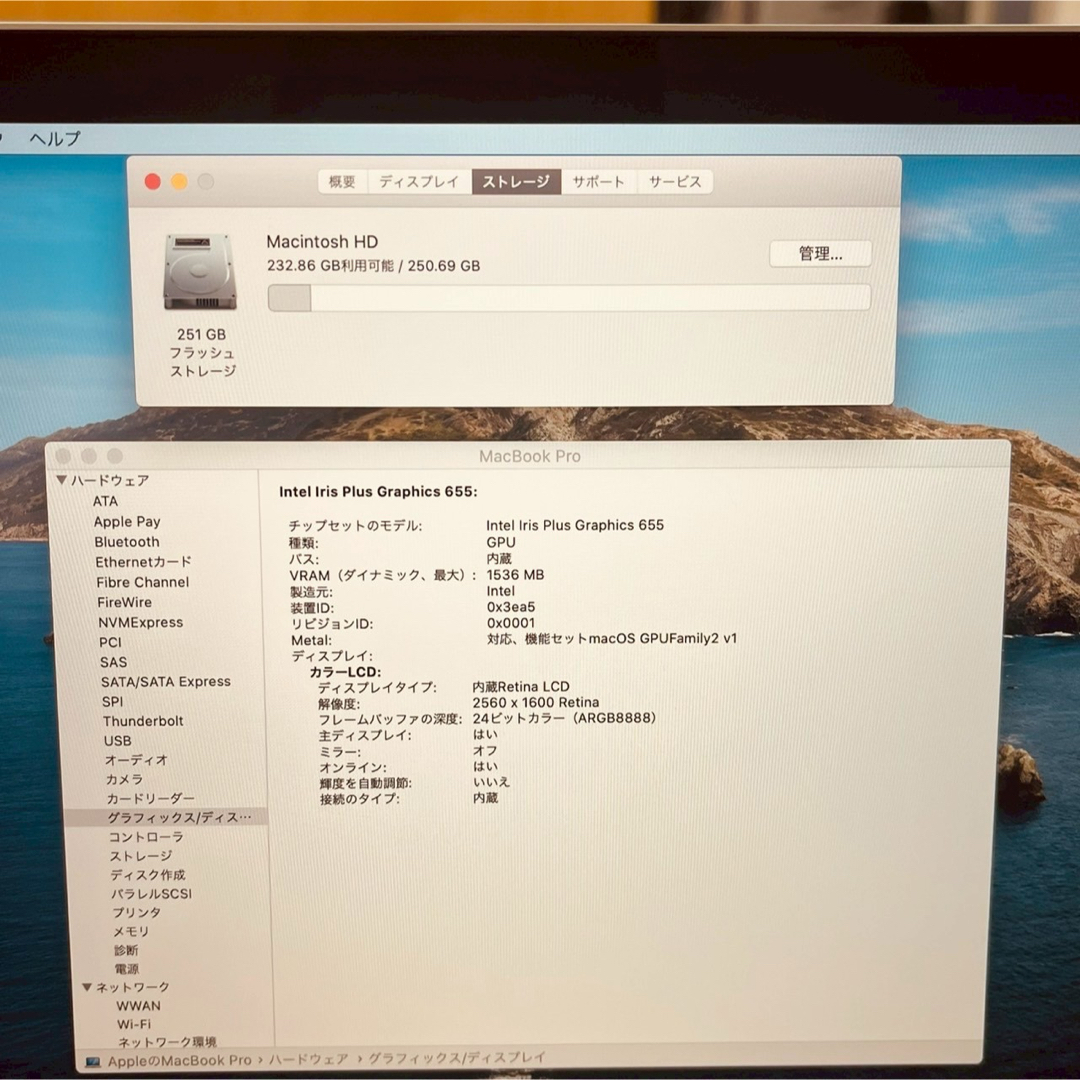Select Fibre Channel in sidebar
Image resolution: width=1080 pixels, height=1080 pixels.
click(x=143, y=582)
